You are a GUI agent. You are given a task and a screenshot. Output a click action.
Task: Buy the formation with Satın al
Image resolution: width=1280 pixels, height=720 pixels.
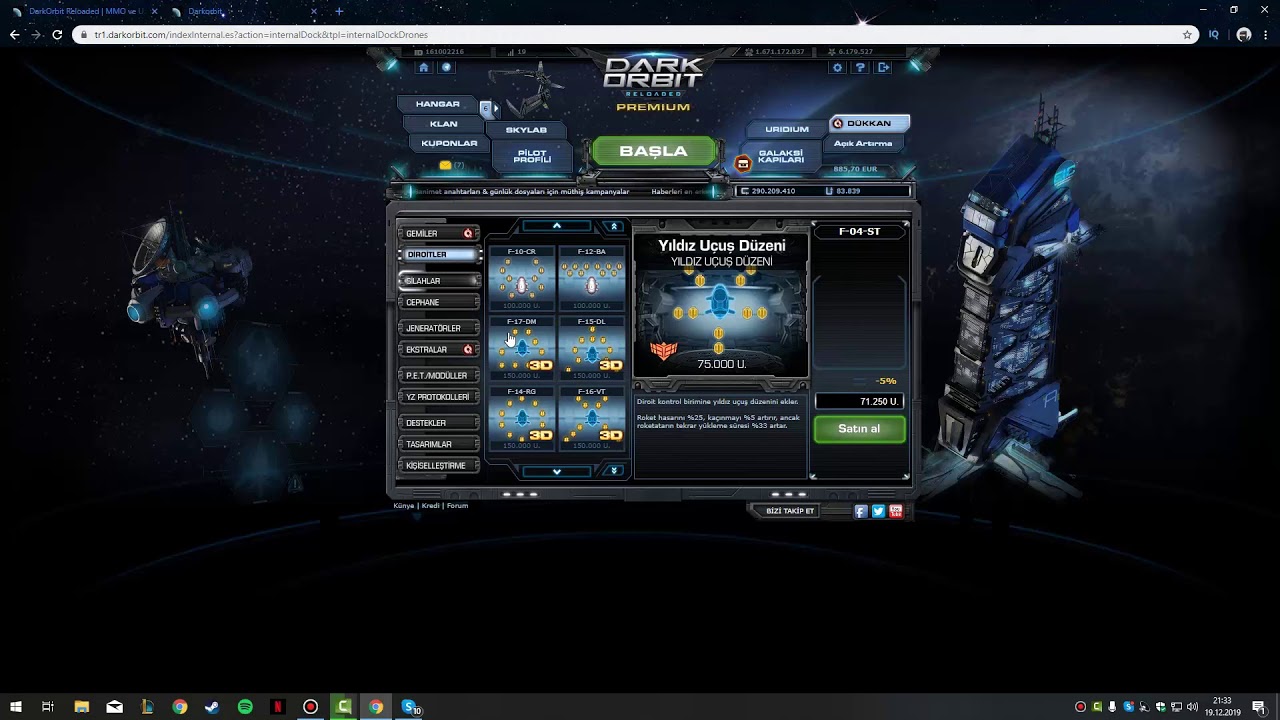coord(859,429)
